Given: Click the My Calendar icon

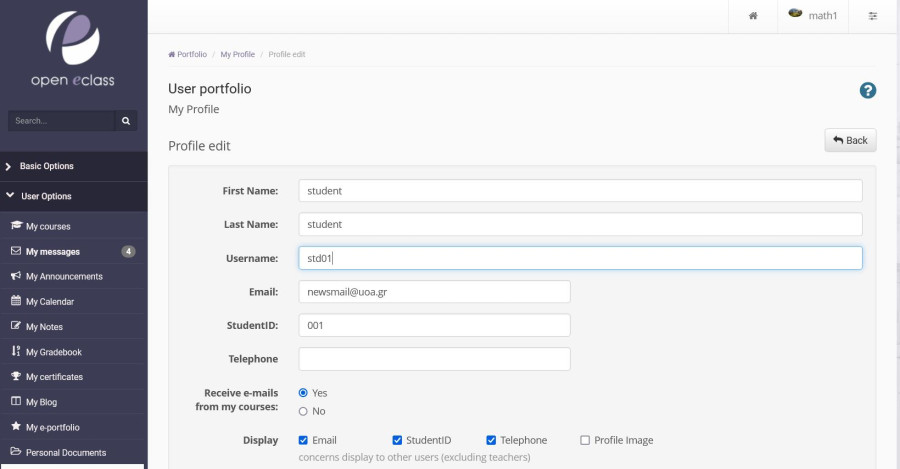Looking at the screenshot, I should (x=16, y=301).
